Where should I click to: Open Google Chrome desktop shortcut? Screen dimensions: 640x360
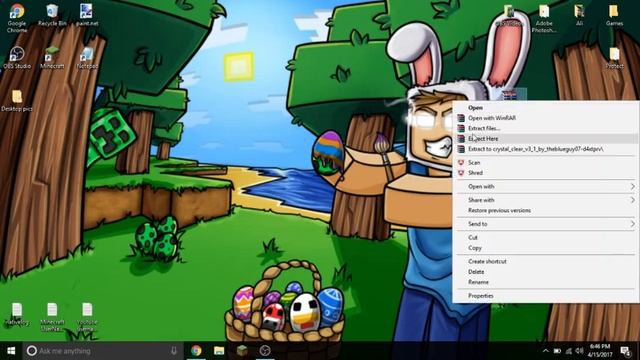pyautogui.click(x=17, y=18)
